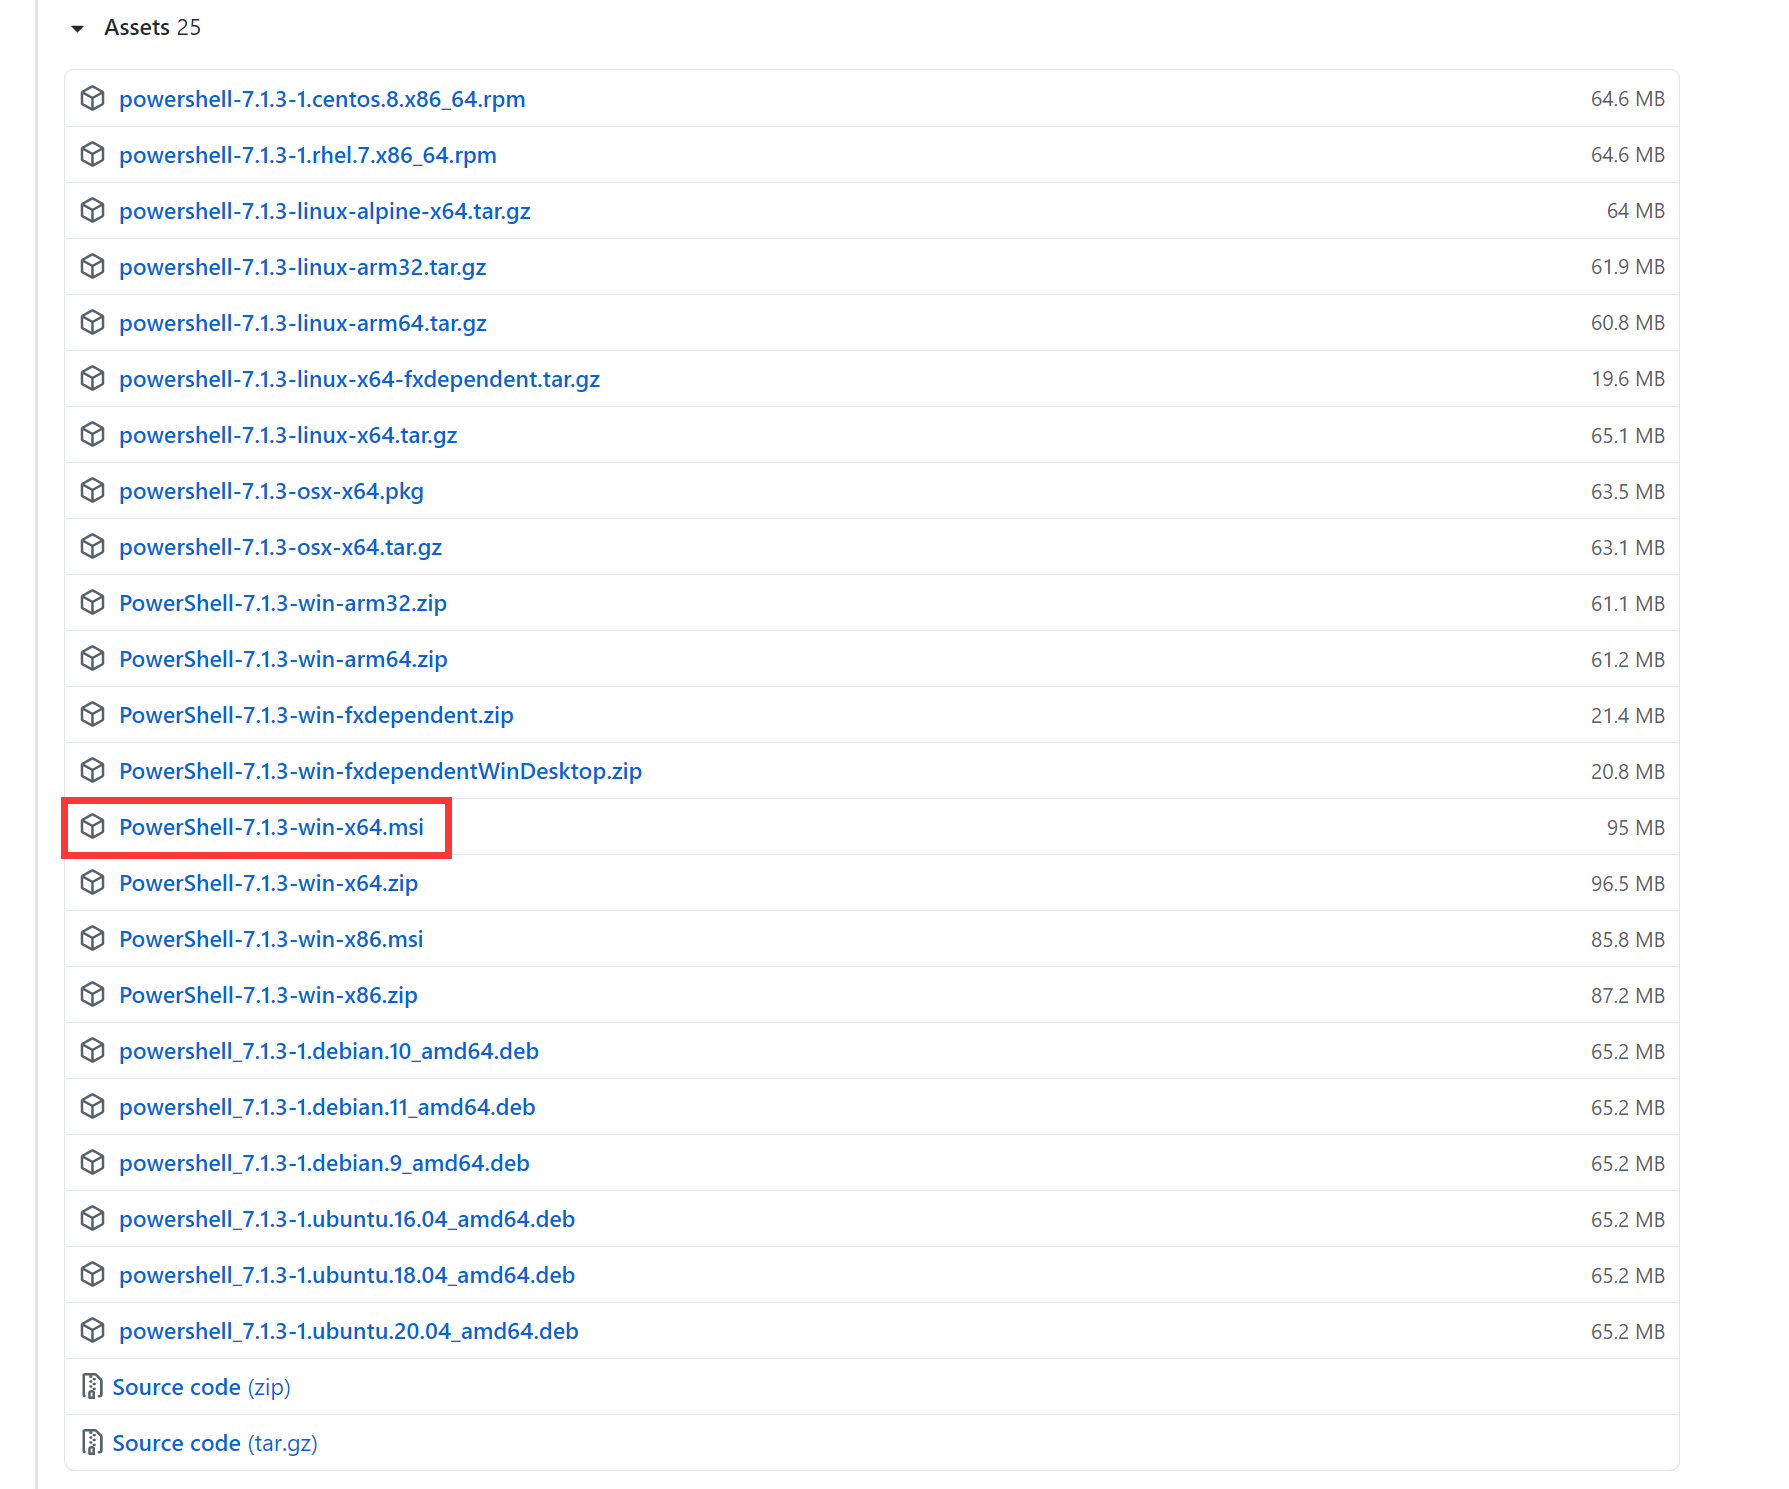Click package icon beside linux-x64-fxdependent tarball
The width and height of the screenshot is (1789, 1489).
(x=92, y=378)
